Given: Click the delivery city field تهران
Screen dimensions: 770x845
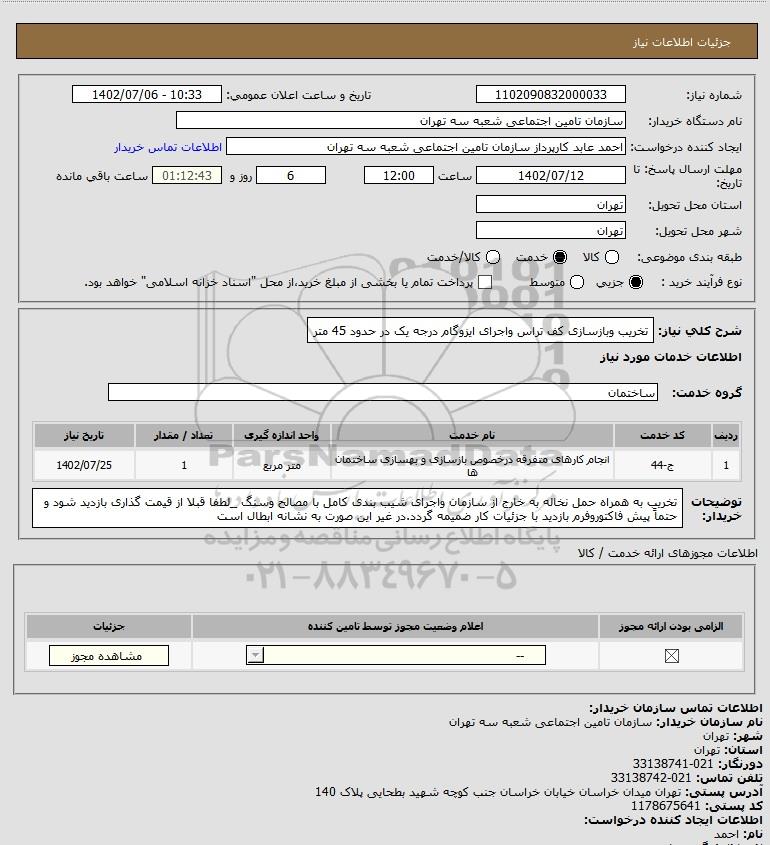Looking at the screenshot, I should pyautogui.click(x=551, y=230).
